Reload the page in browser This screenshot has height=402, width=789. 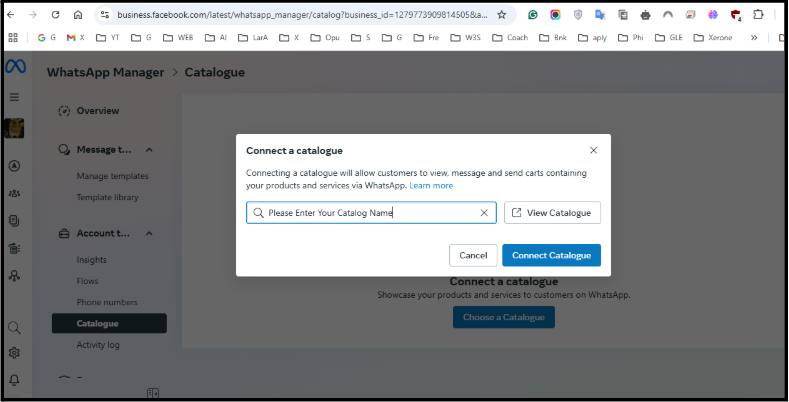coord(55,15)
